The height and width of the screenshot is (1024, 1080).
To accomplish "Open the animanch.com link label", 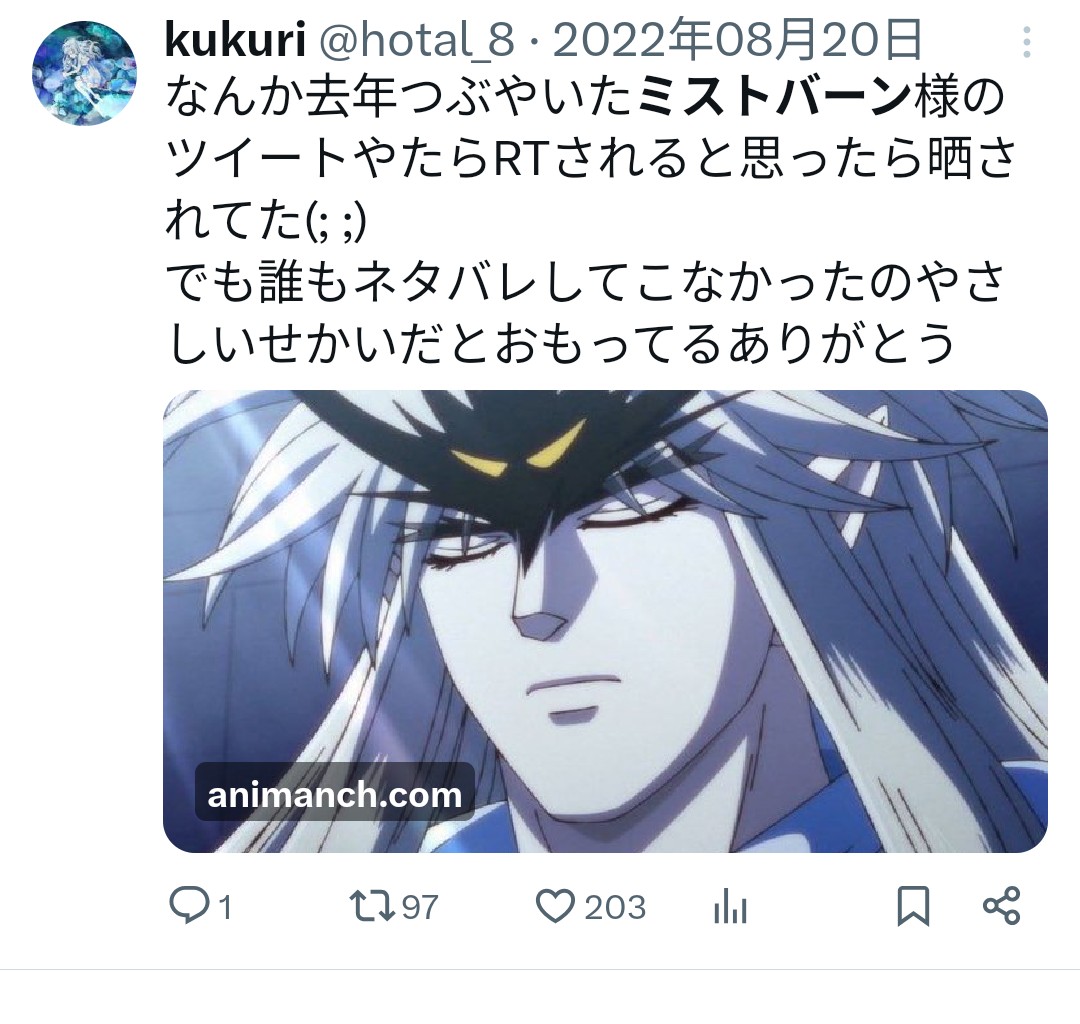I will pyautogui.click(x=335, y=794).
